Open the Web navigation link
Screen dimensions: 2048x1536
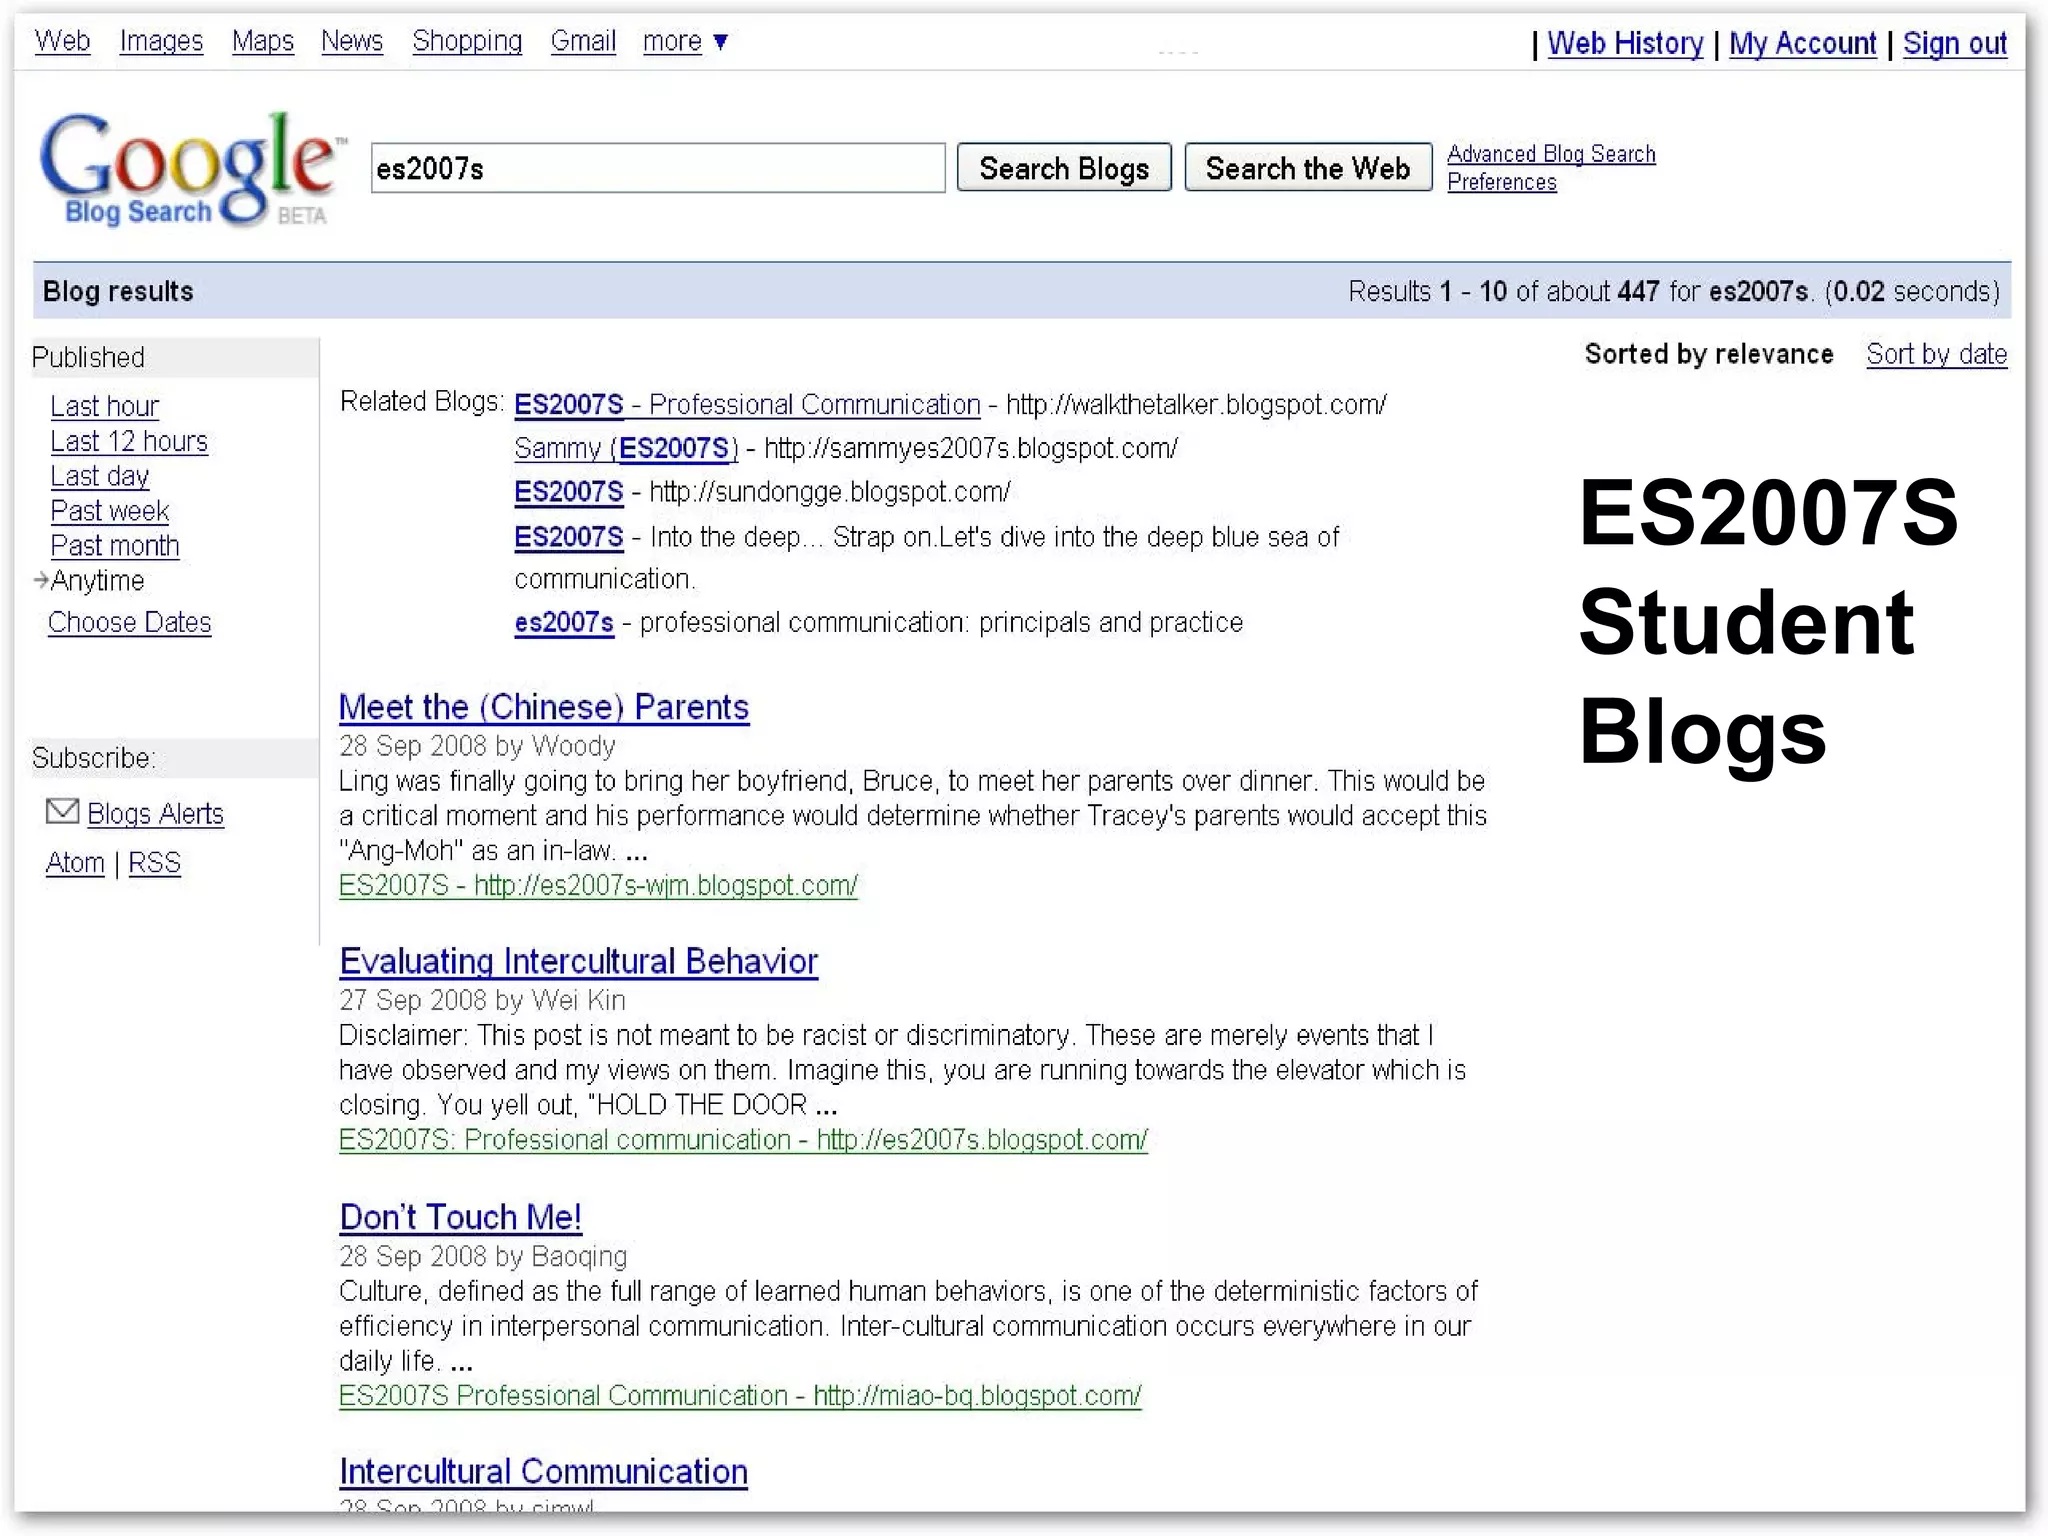point(62,41)
